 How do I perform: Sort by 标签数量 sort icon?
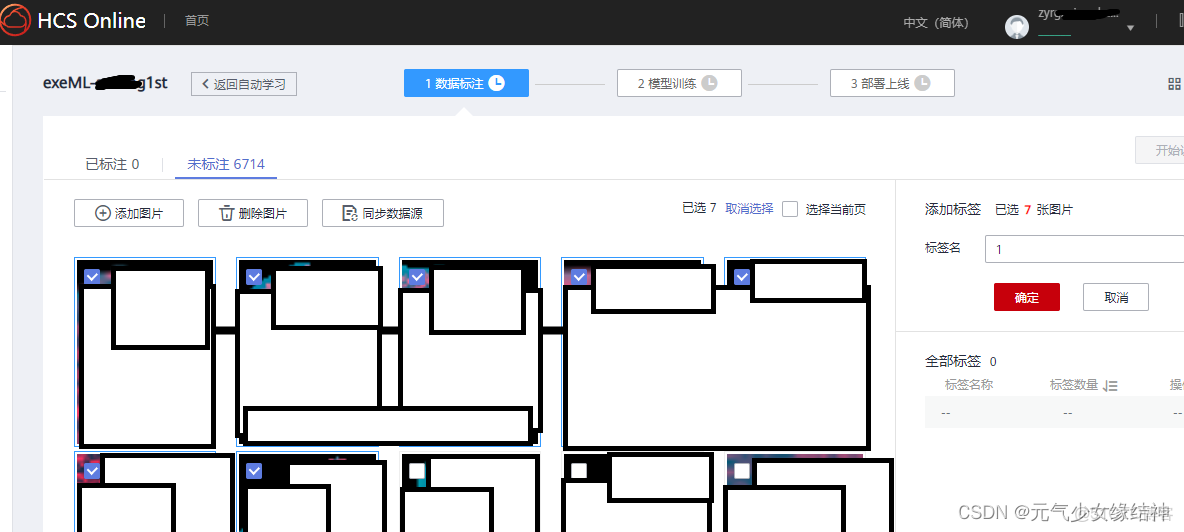pyautogui.click(x=1110, y=386)
